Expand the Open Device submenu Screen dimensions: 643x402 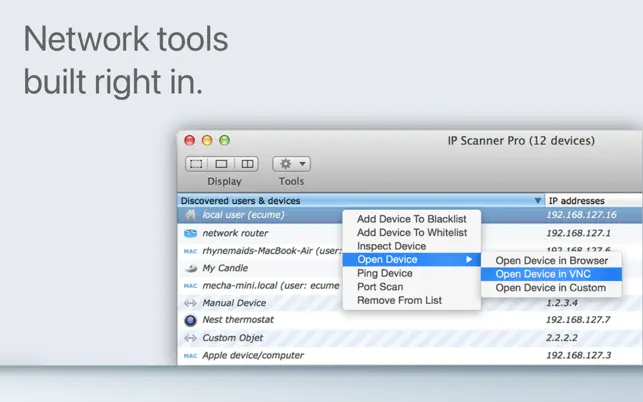pyautogui.click(x=412, y=260)
